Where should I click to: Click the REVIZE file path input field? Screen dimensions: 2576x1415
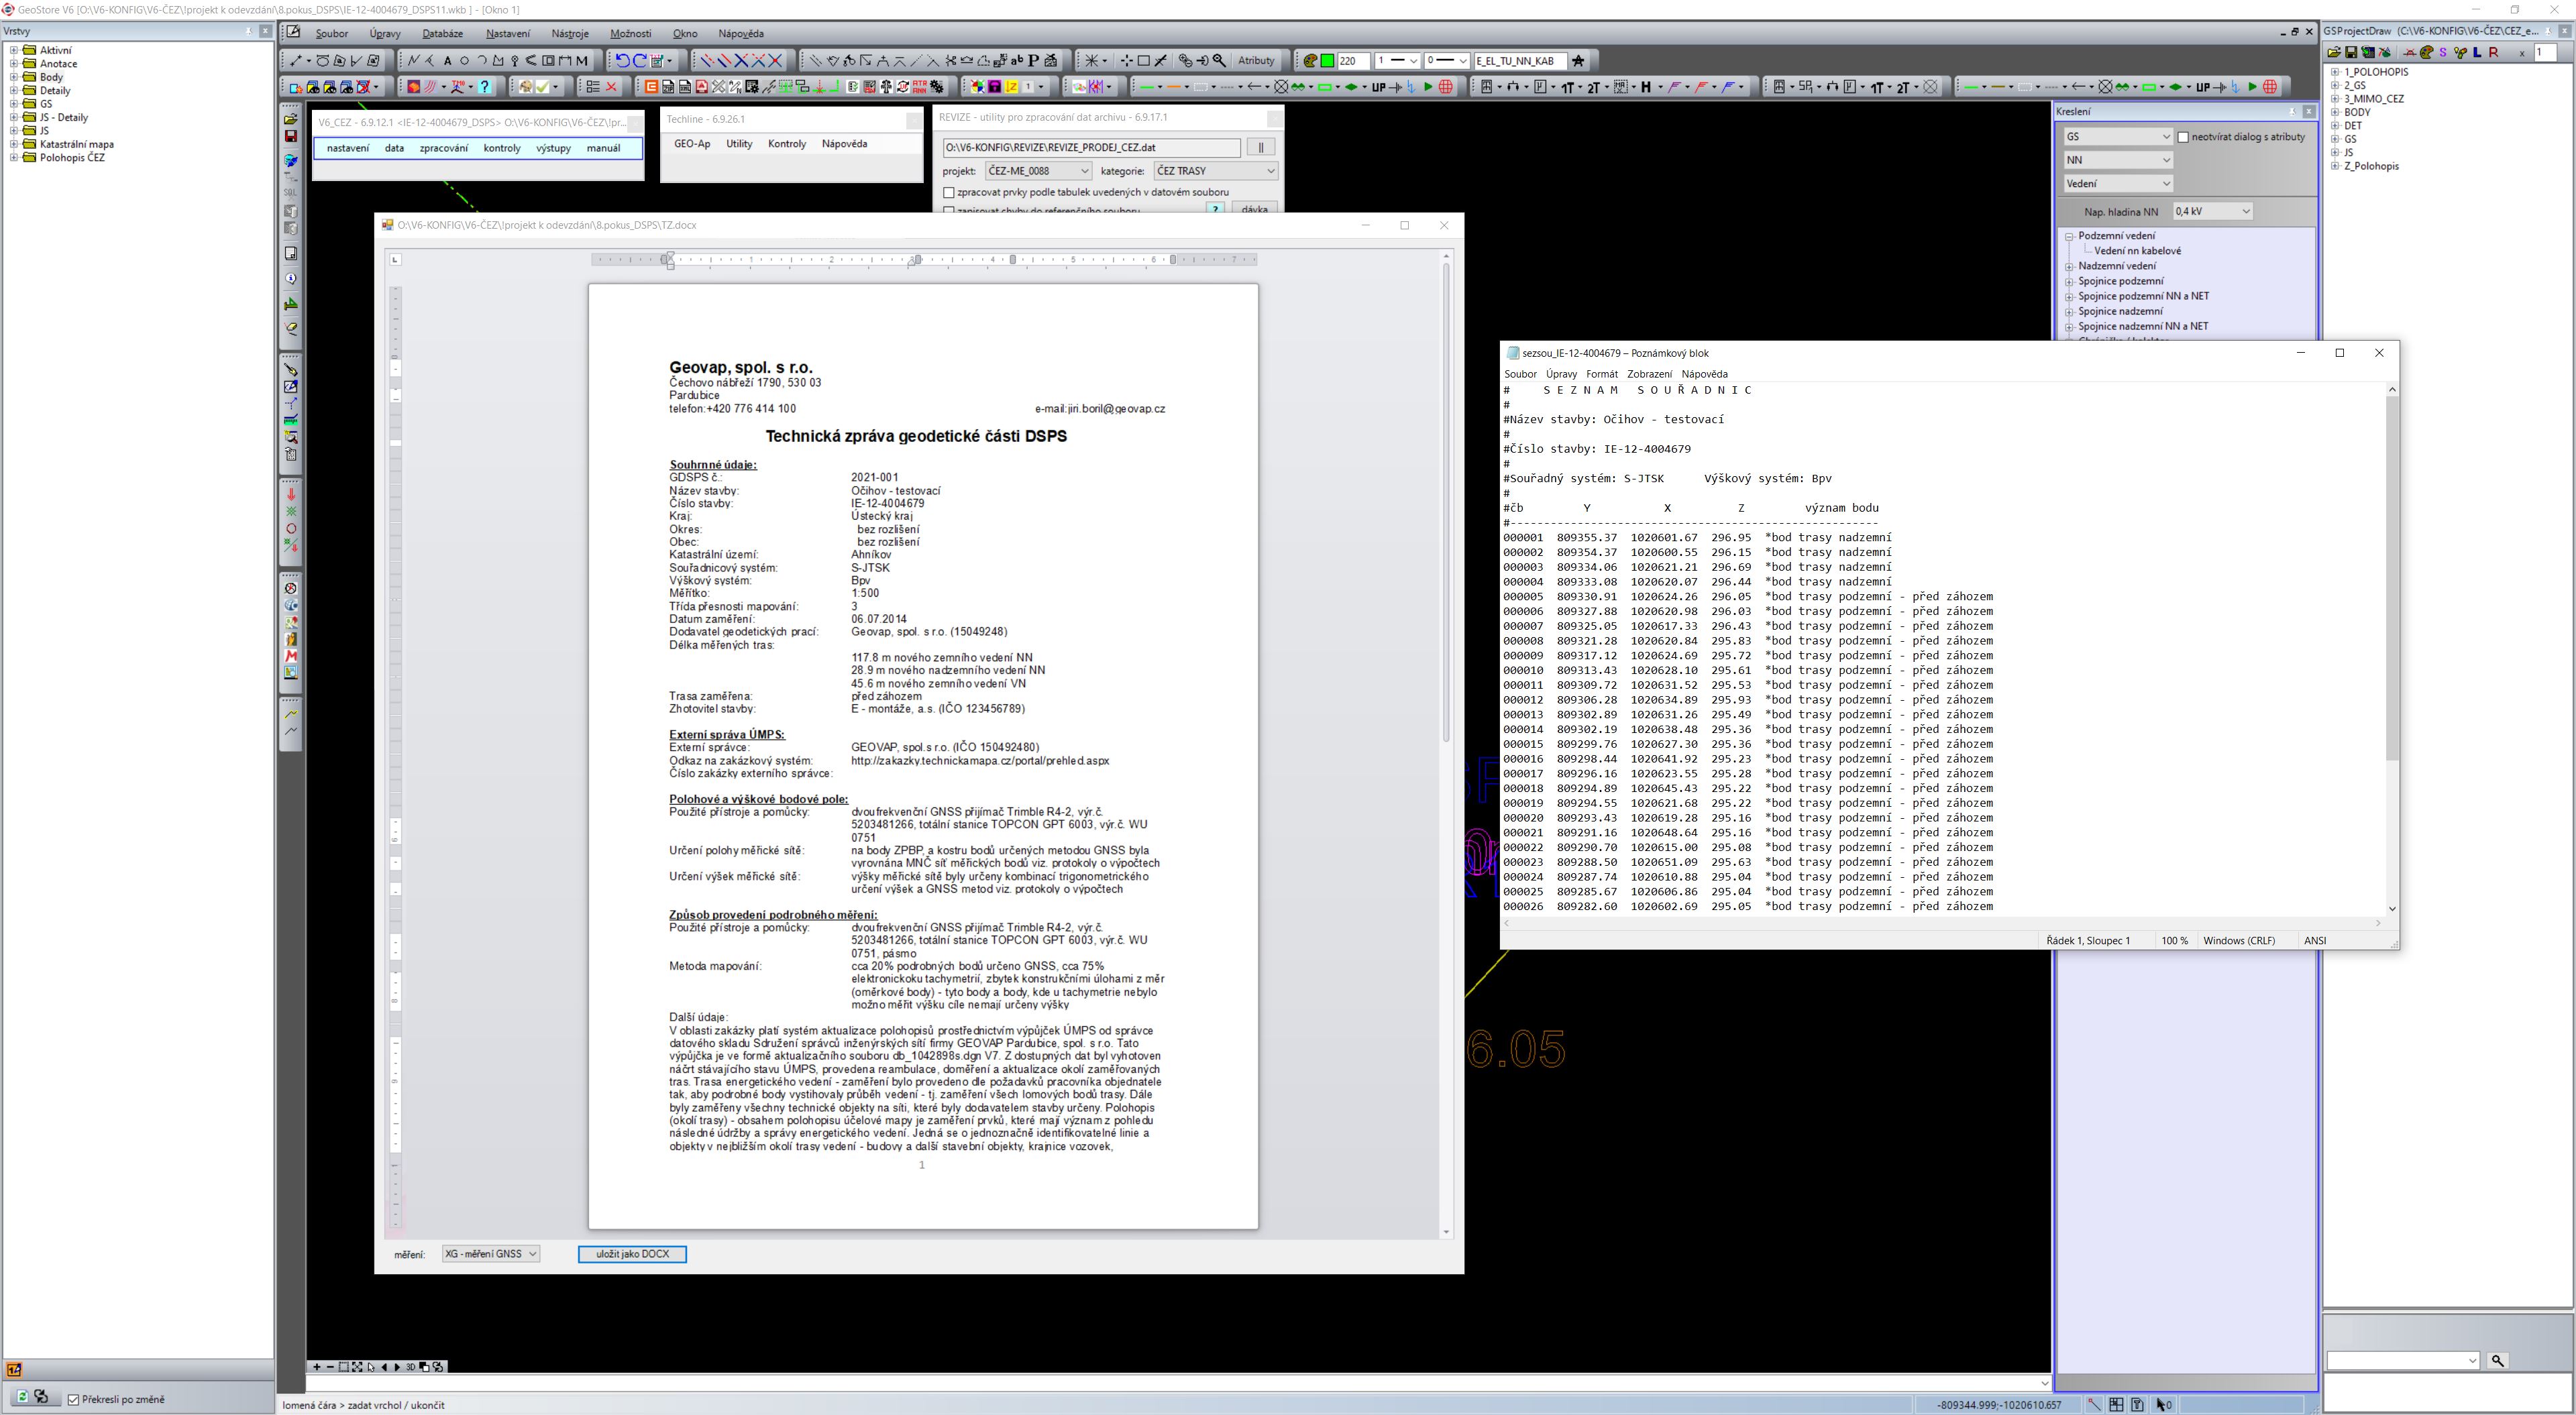[1091, 148]
